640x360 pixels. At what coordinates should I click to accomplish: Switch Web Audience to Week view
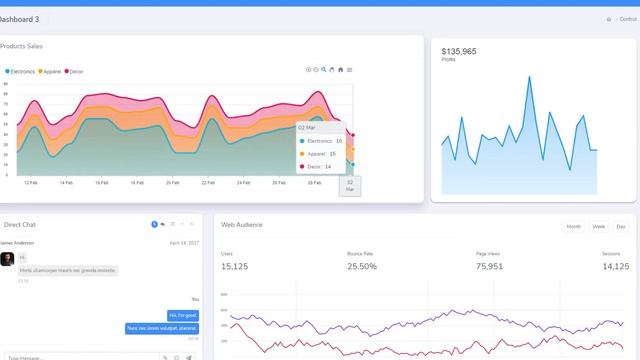pos(599,227)
